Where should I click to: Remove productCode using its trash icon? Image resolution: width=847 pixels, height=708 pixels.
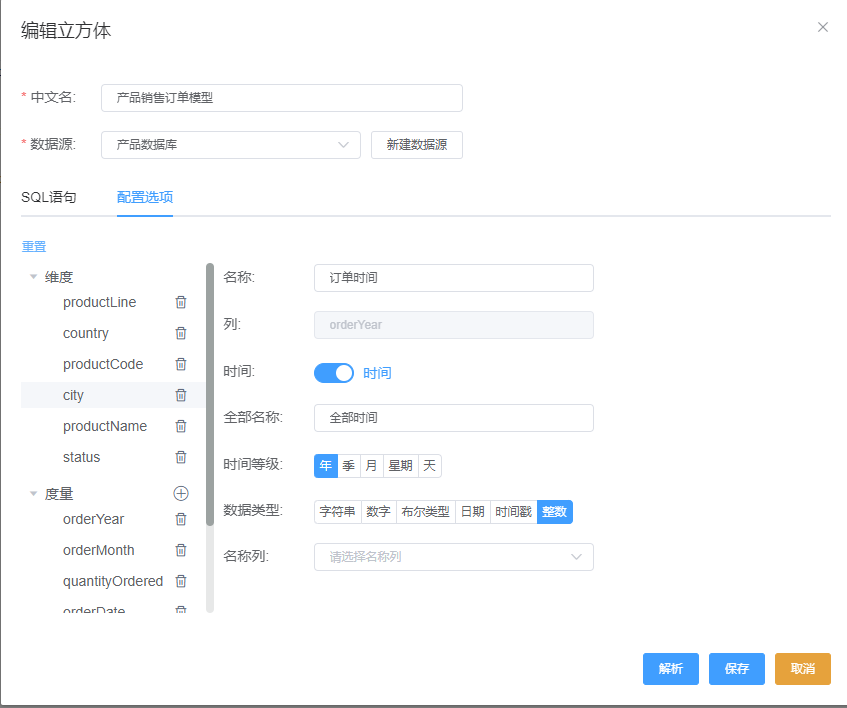181,364
